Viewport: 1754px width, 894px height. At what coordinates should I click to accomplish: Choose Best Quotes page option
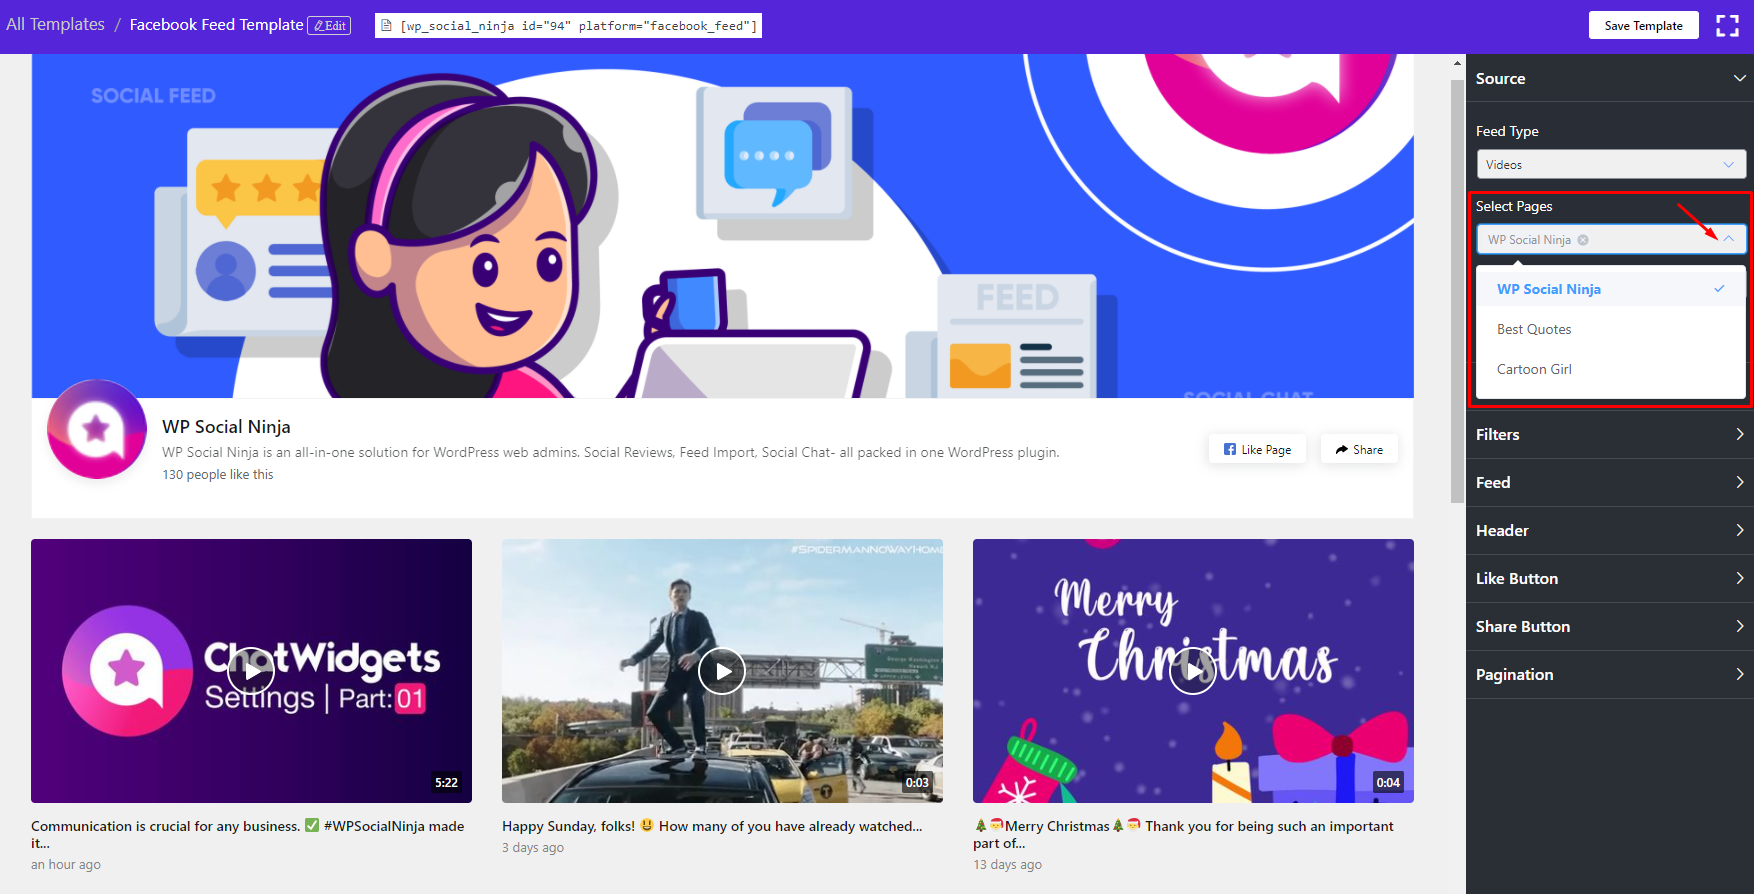pyautogui.click(x=1611, y=329)
